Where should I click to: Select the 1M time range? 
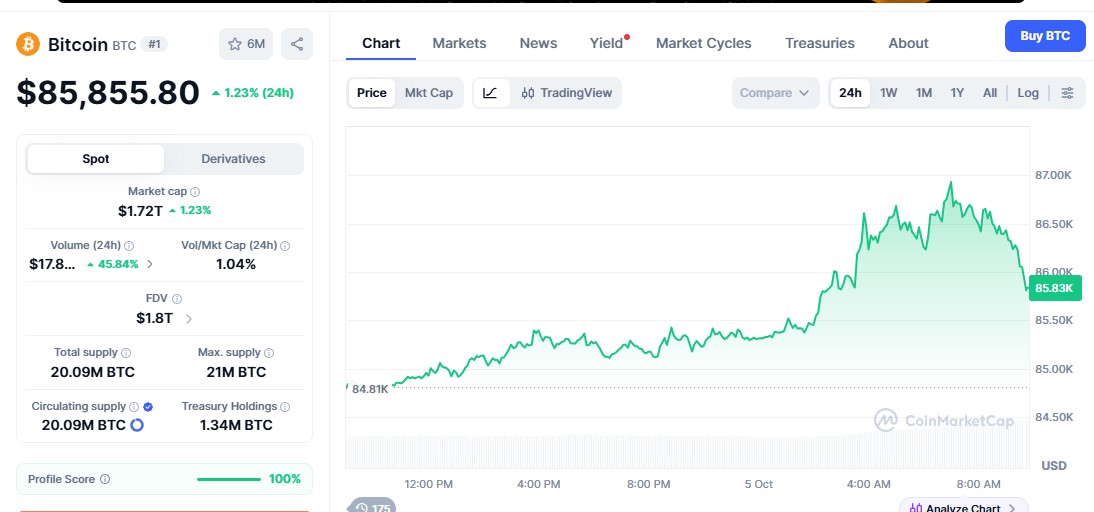tap(924, 93)
